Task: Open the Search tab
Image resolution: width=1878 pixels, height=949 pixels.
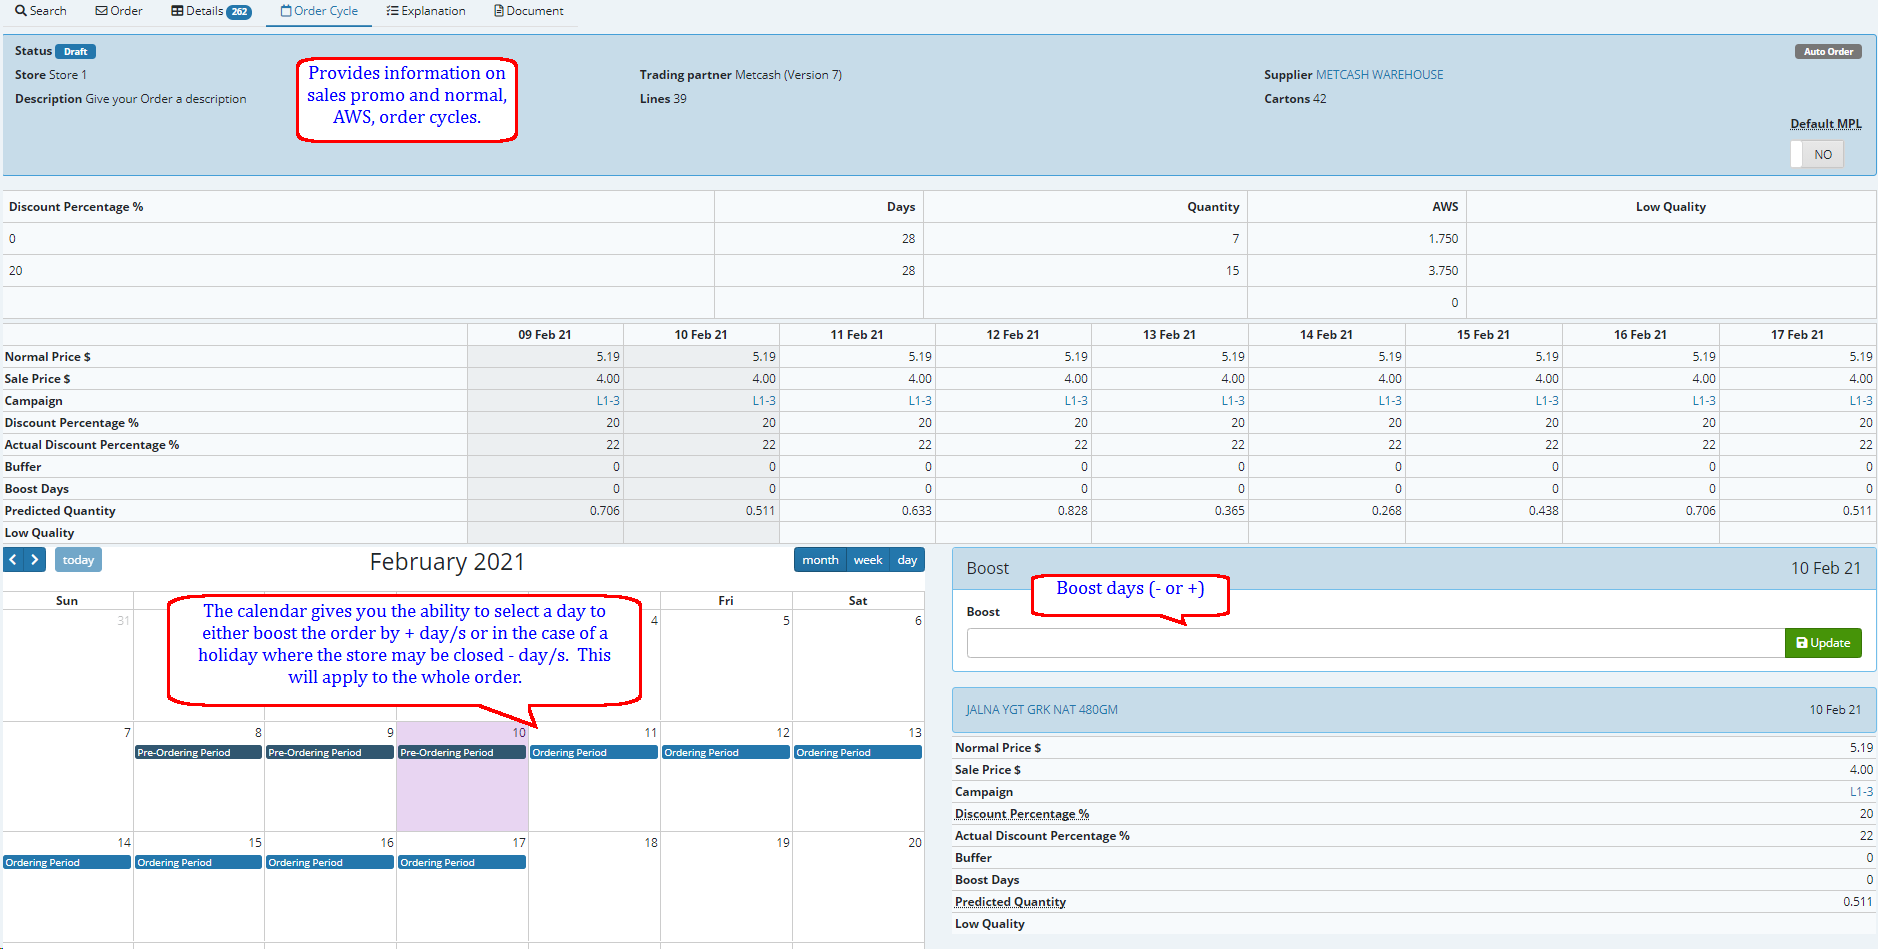Action: pyautogui.click(x=41, y=11)
